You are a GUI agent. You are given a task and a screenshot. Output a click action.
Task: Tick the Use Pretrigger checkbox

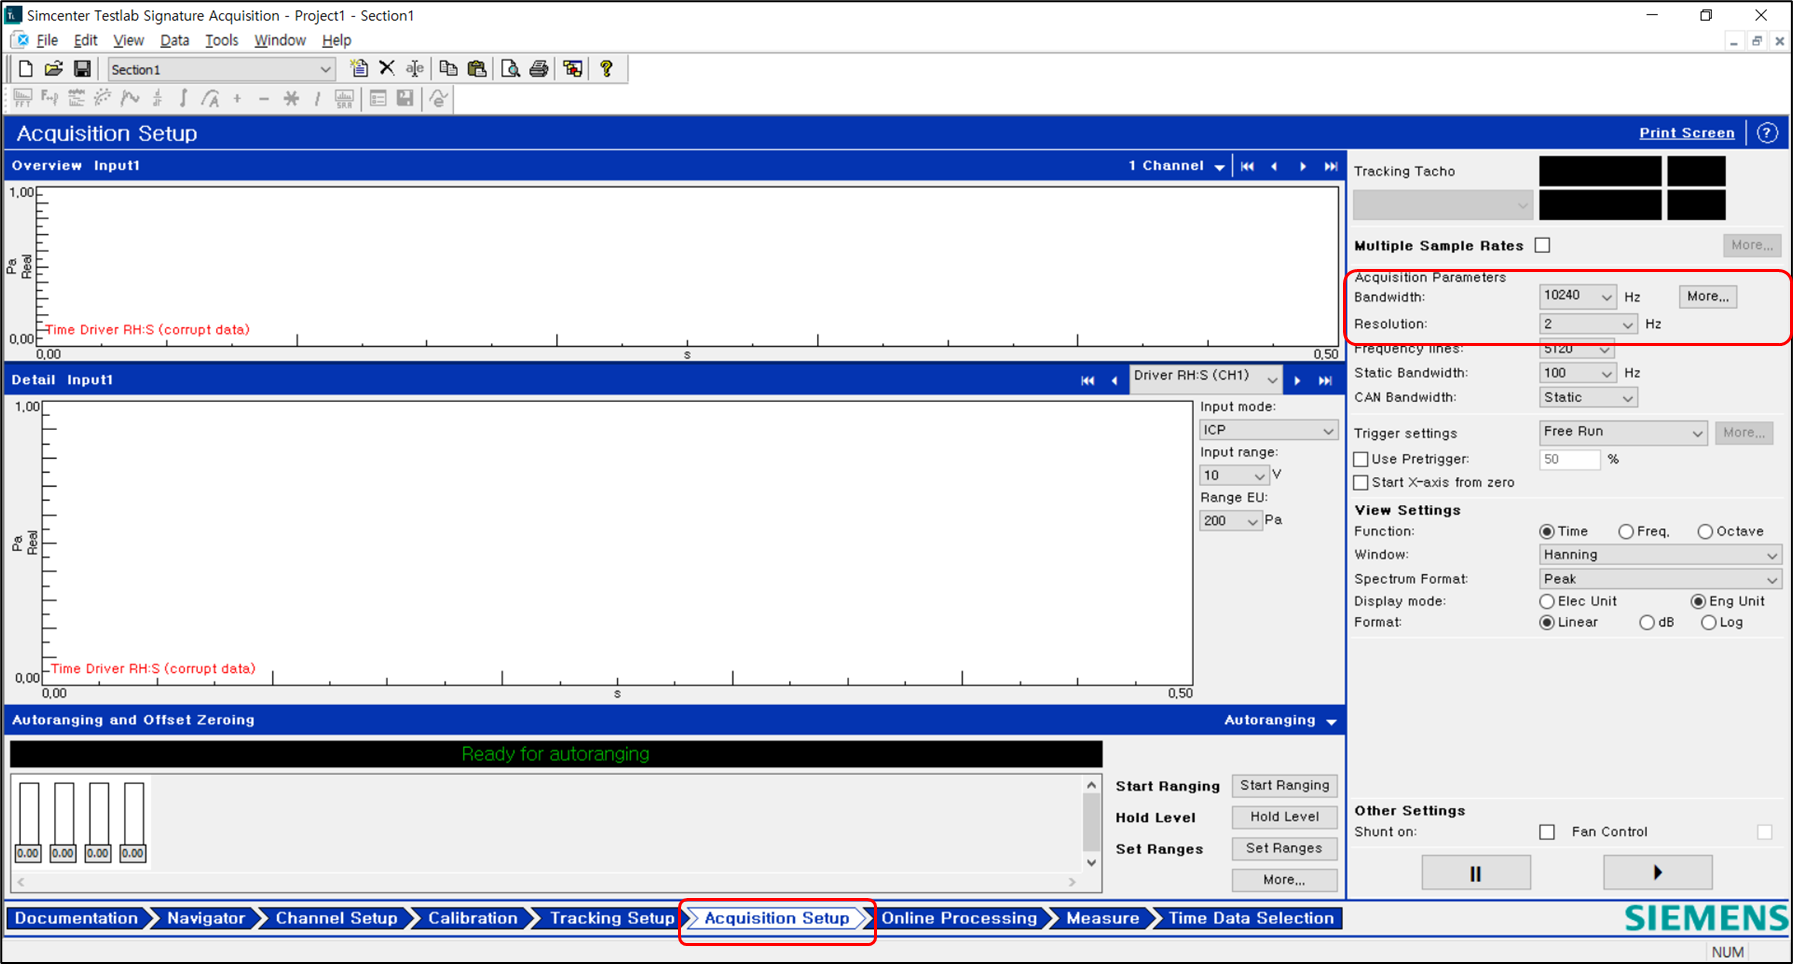1361,459
